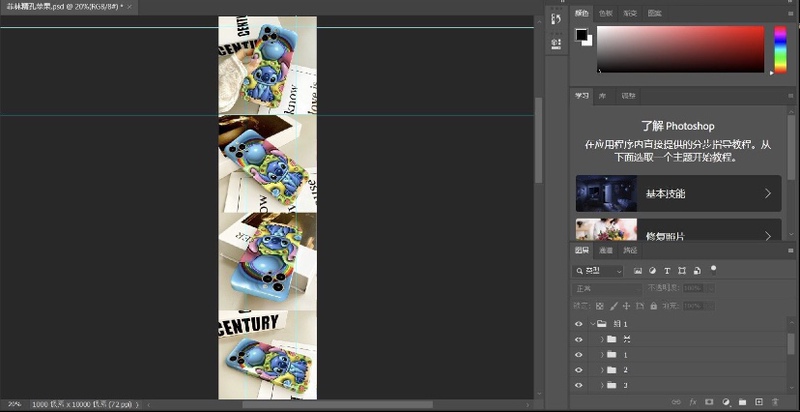Select the 组 1 layer name

click(x=620, y=324)
